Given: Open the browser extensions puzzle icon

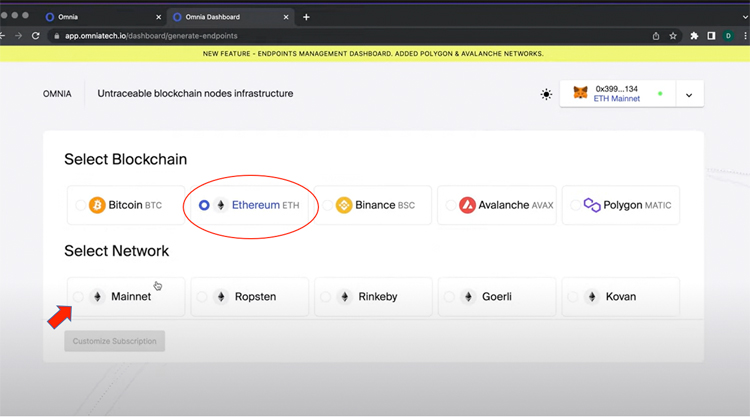Looking at the screenshot, I should [x=694, y=36].
